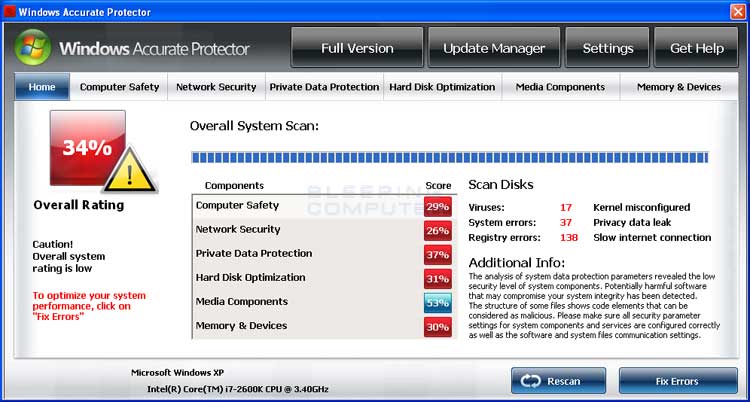
Task: Click the Memory & Devices 30% badge
Action: coord(438,327)
